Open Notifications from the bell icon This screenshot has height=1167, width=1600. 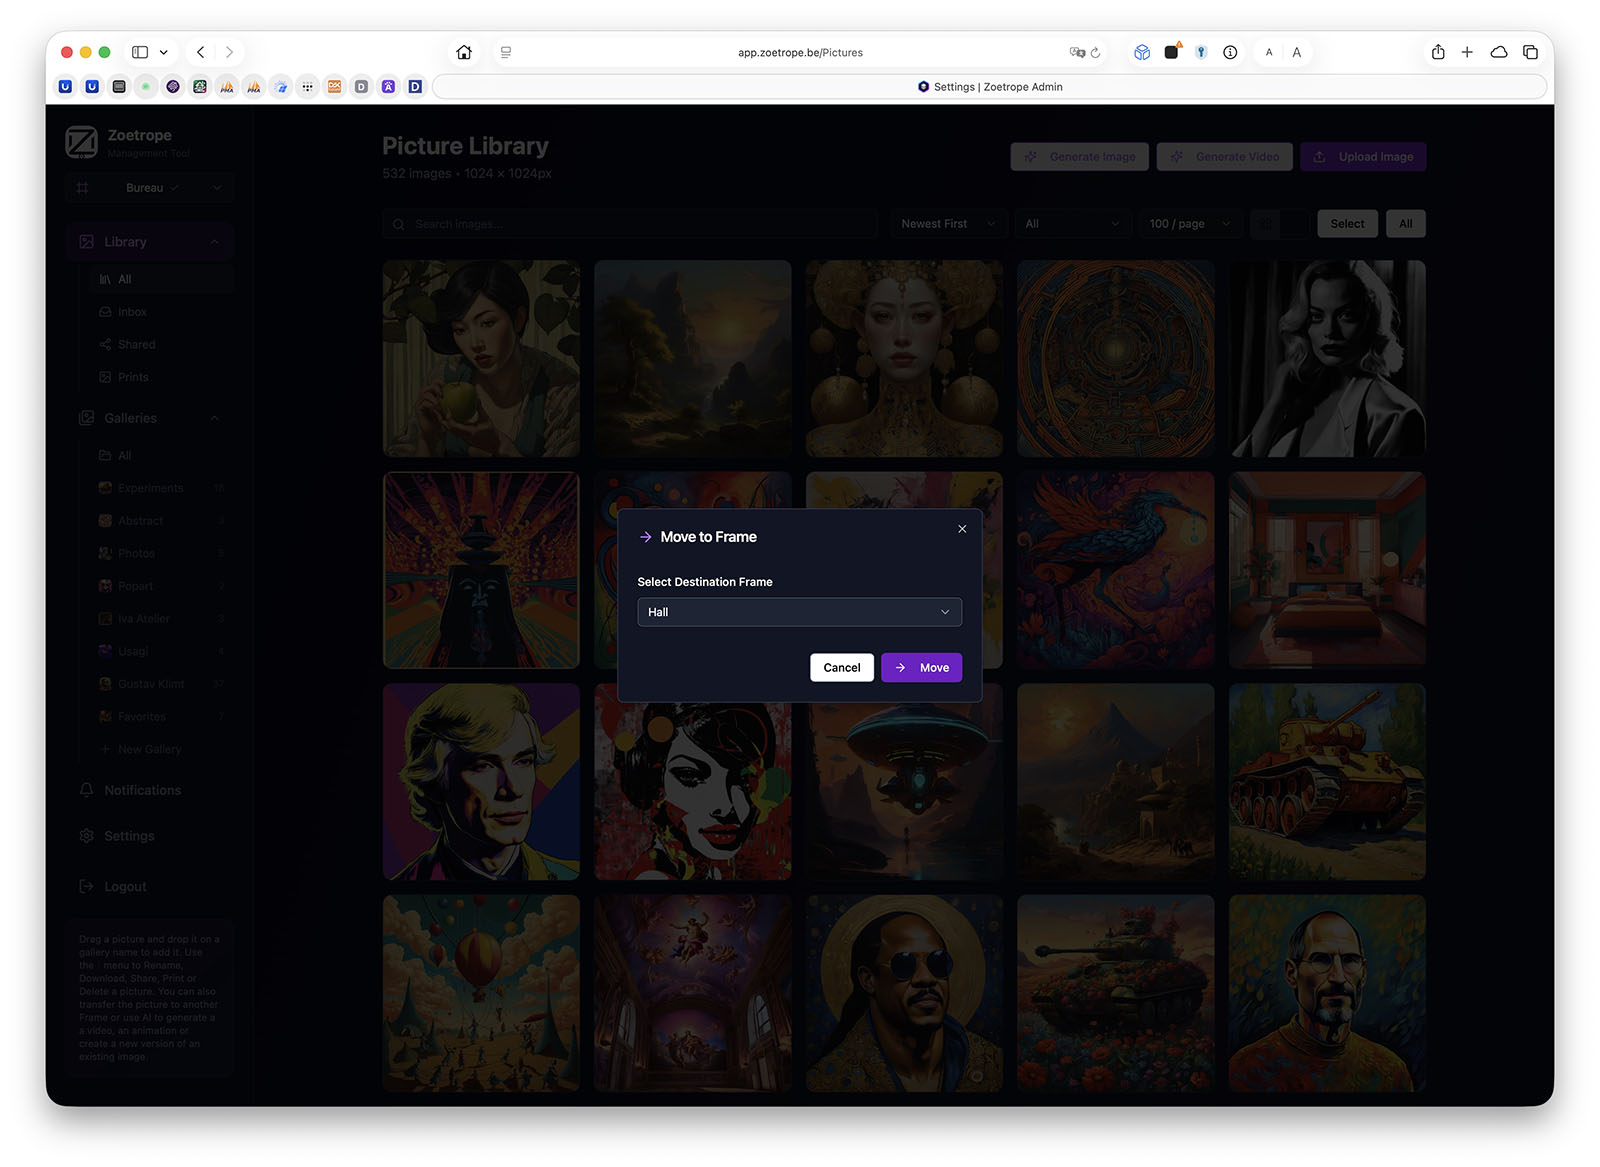[x=86, y=790]
